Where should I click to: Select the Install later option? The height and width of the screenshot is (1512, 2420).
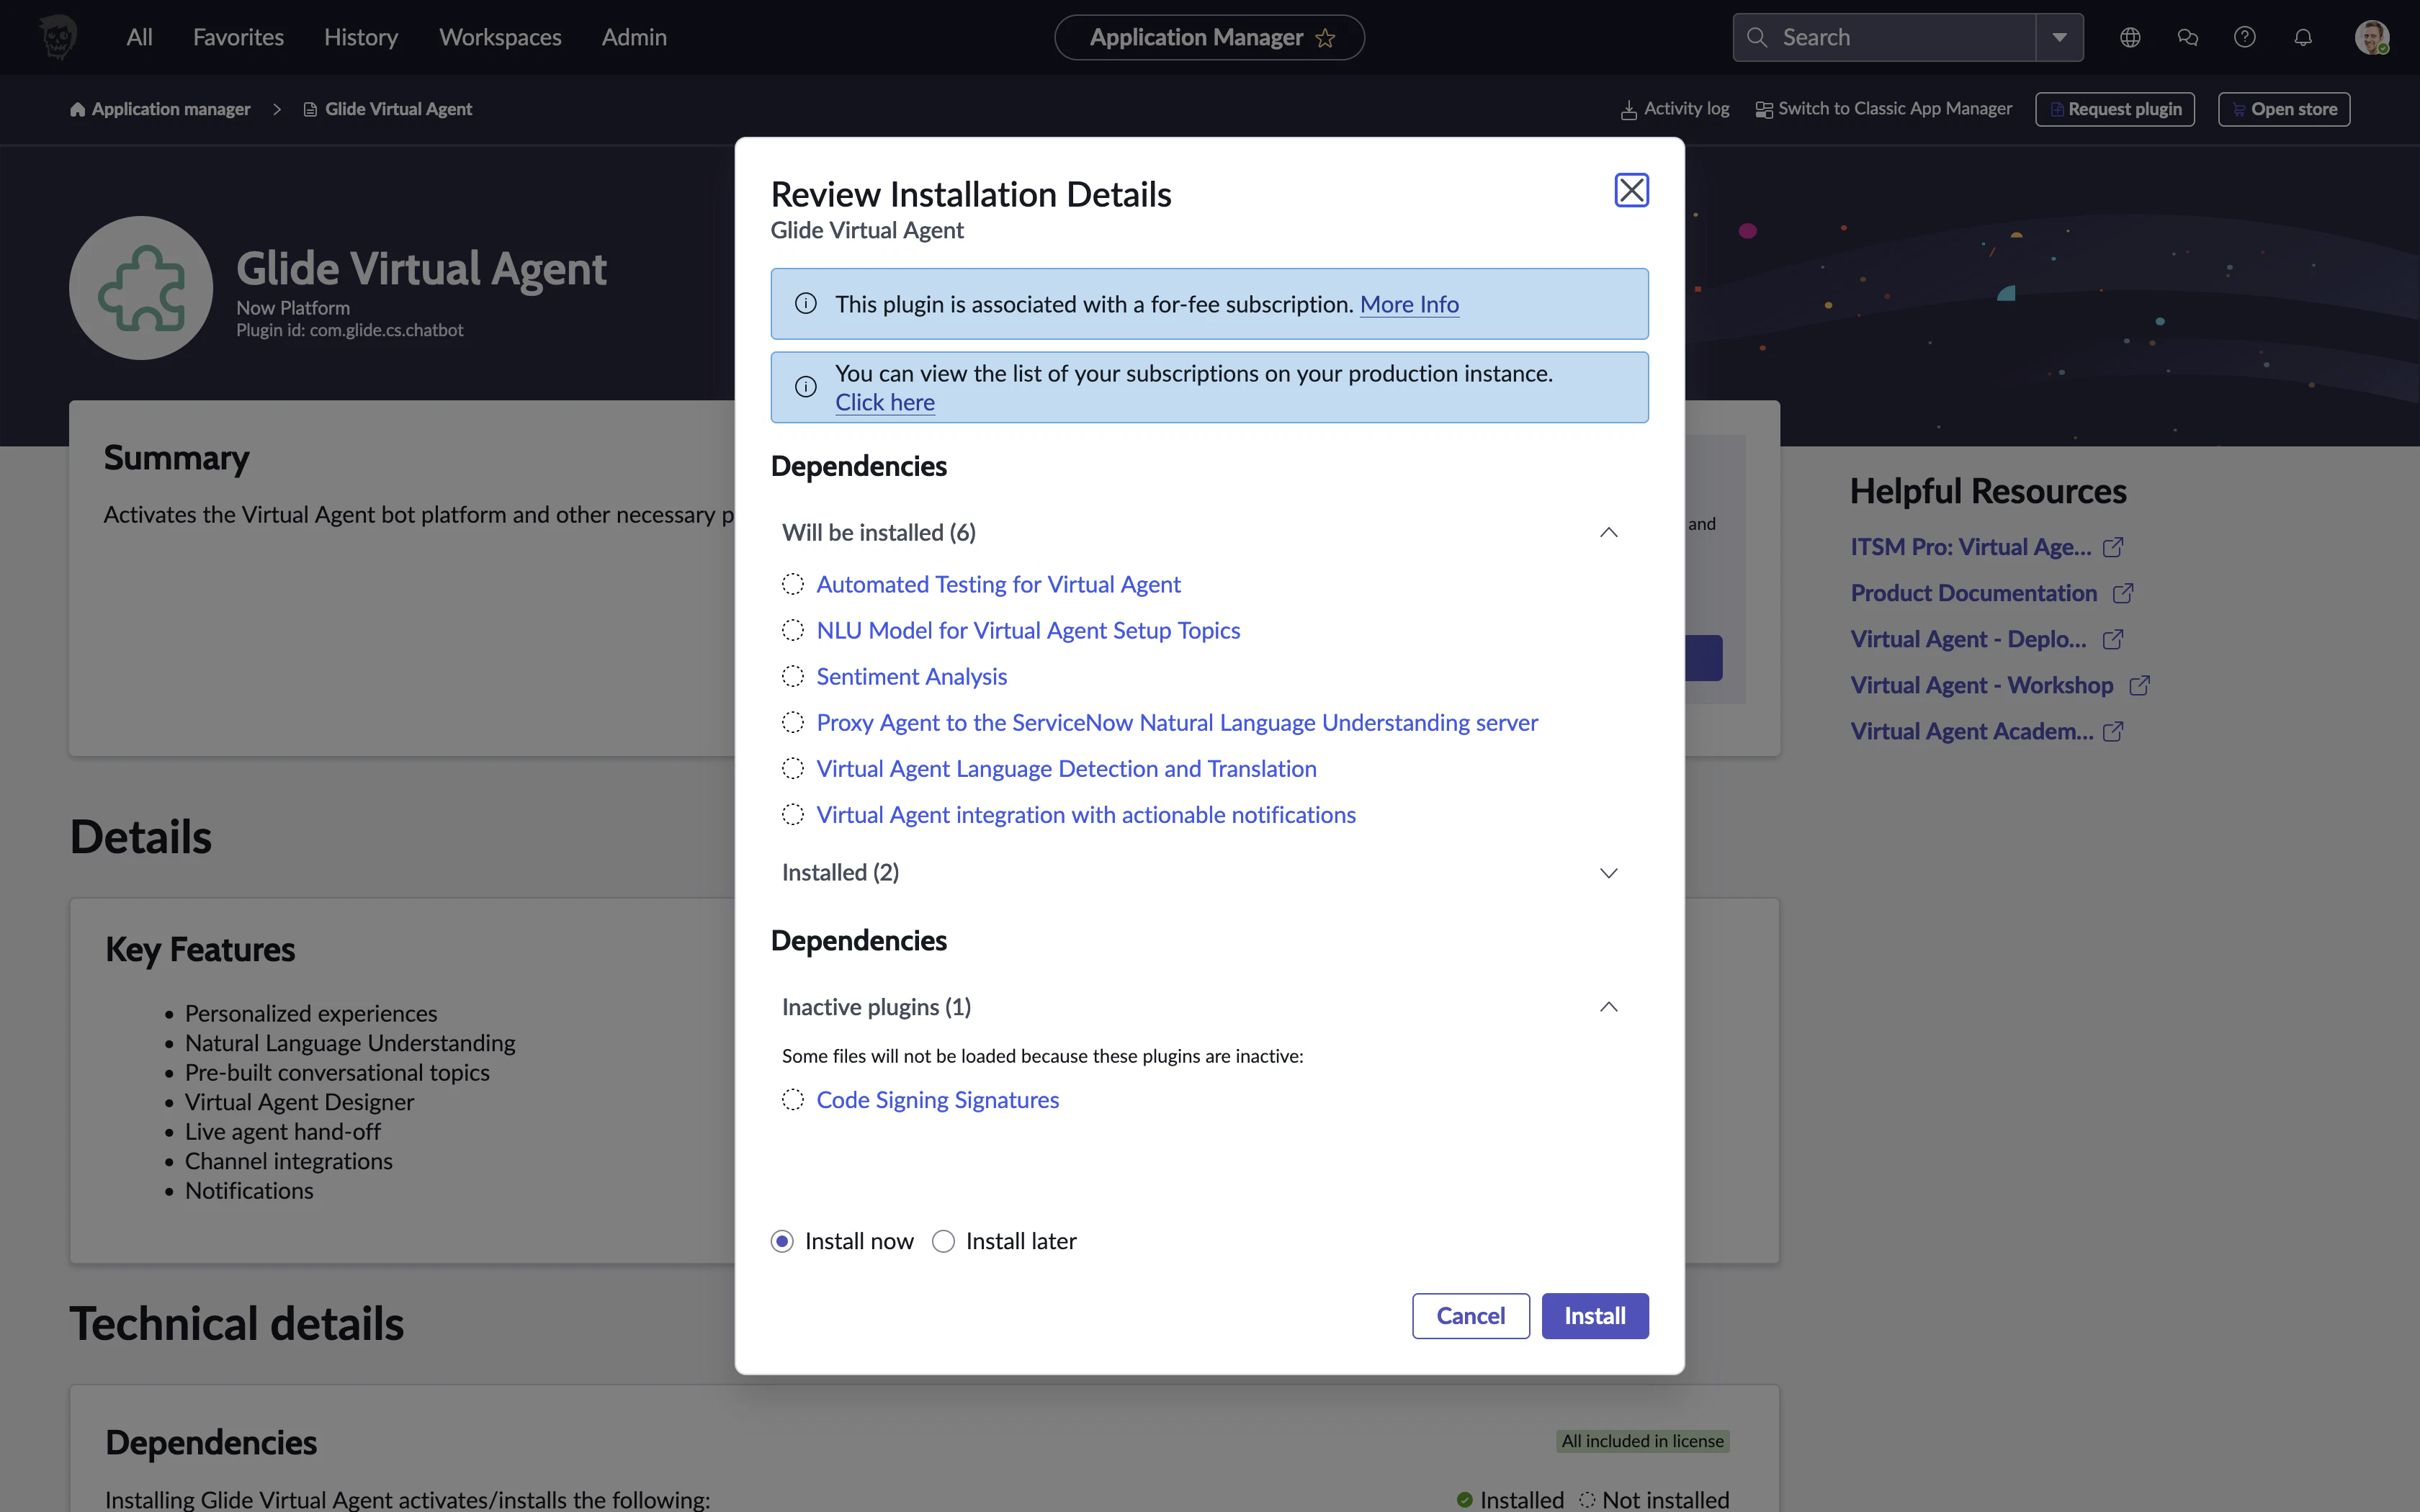pos(943,1241)
